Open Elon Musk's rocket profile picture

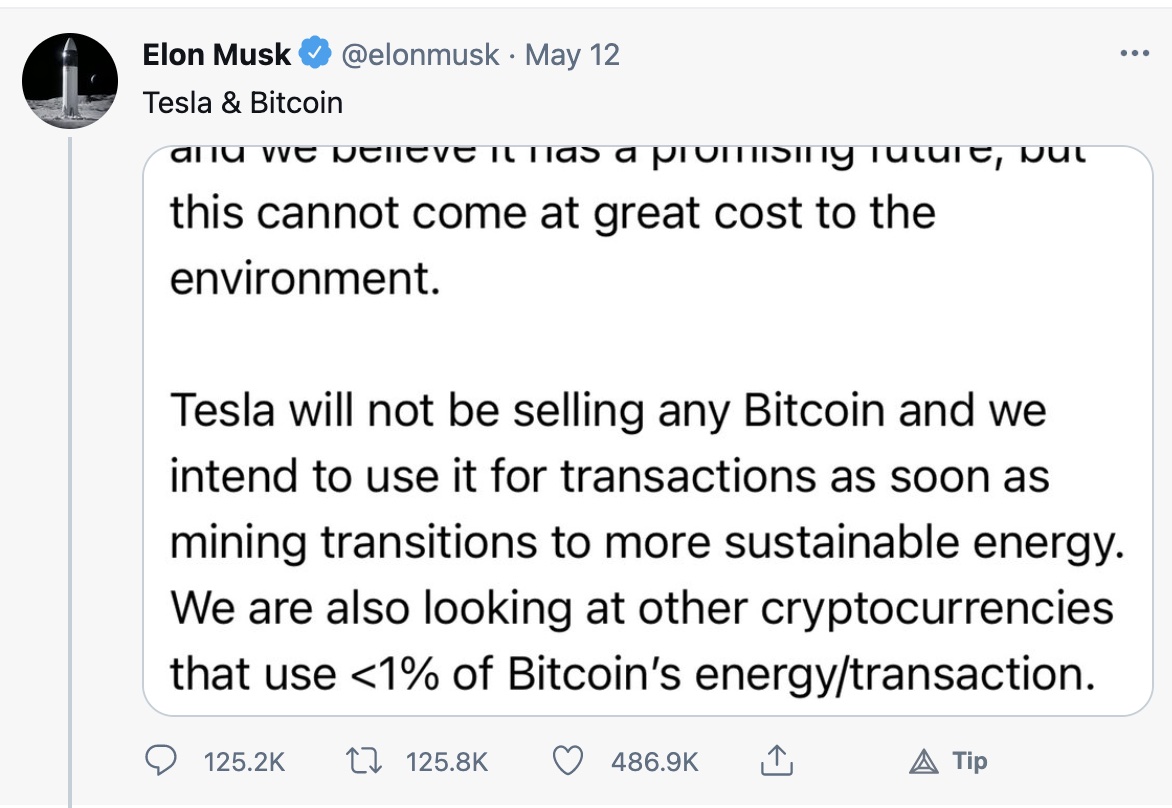[x=70, y=81]
